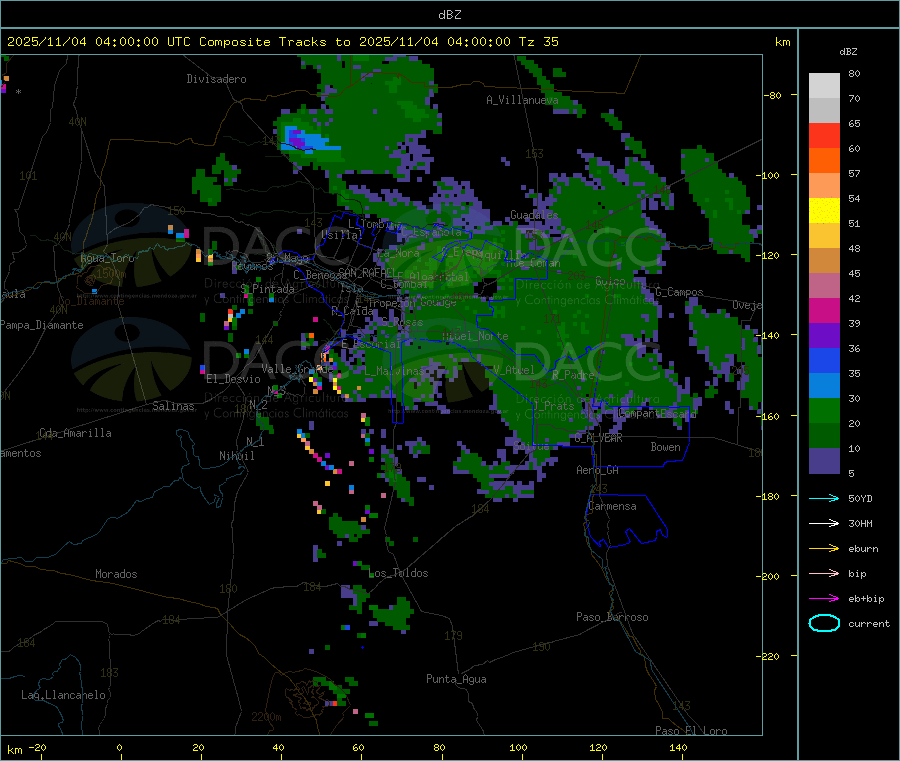Viewport: 900px width, 761px height.
Task: Click the 0 km horizontal axis label
Action: (x=119, y=747)
